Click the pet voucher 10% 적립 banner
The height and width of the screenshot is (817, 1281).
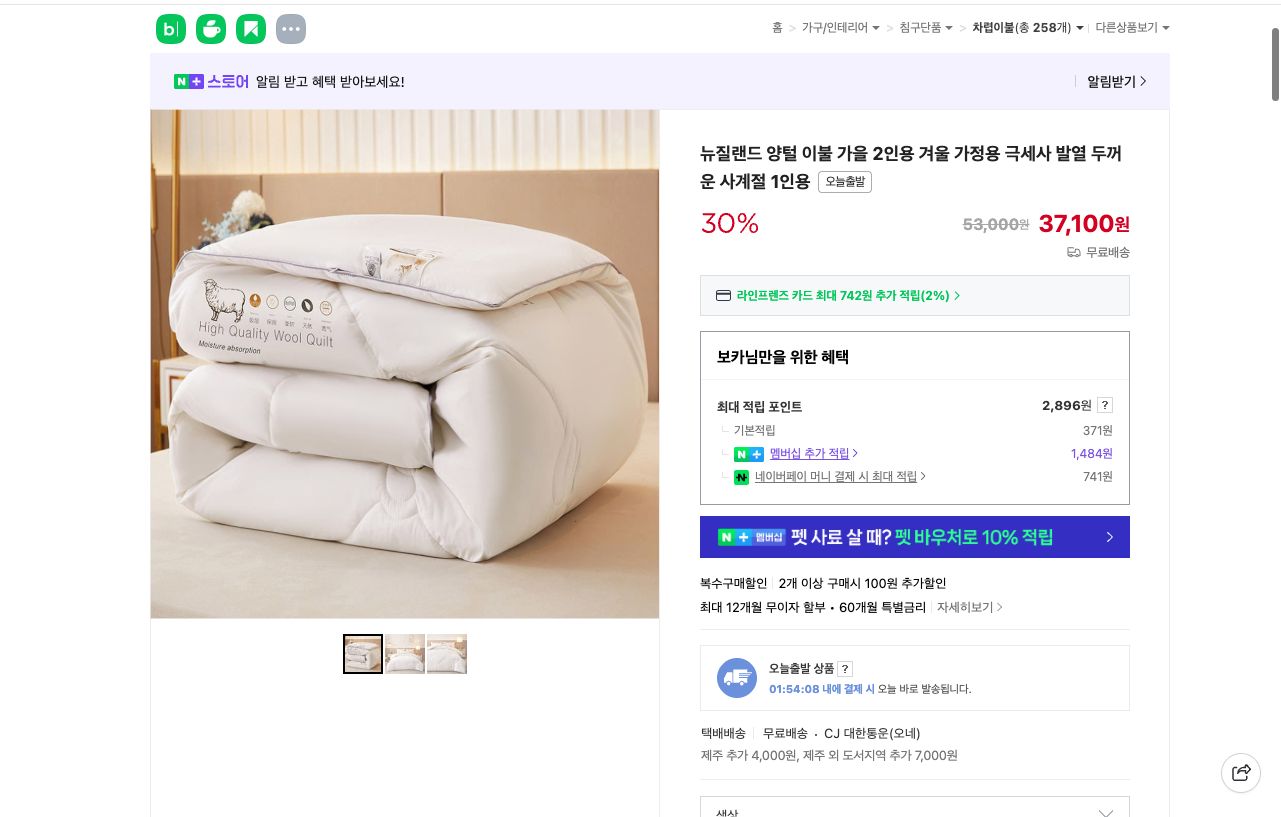coord(914,537)
